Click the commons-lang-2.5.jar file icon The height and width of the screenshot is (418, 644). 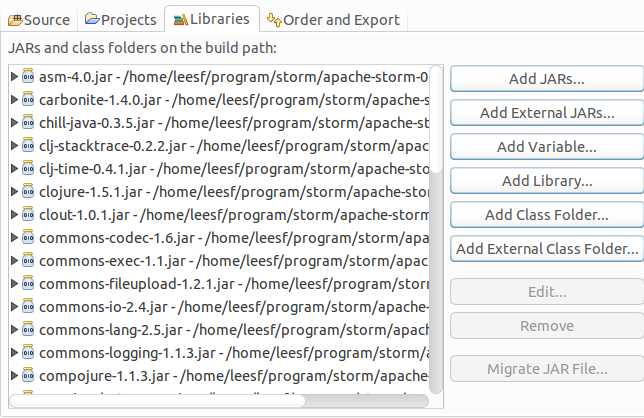(x=28, y=329)
